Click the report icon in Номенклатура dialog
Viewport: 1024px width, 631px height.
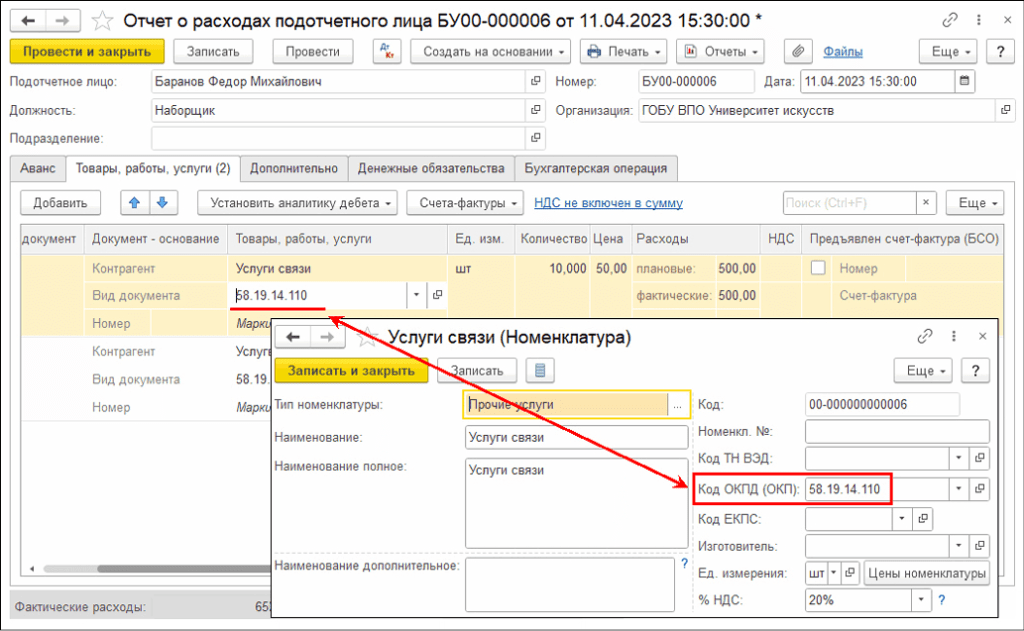point(540,370)
